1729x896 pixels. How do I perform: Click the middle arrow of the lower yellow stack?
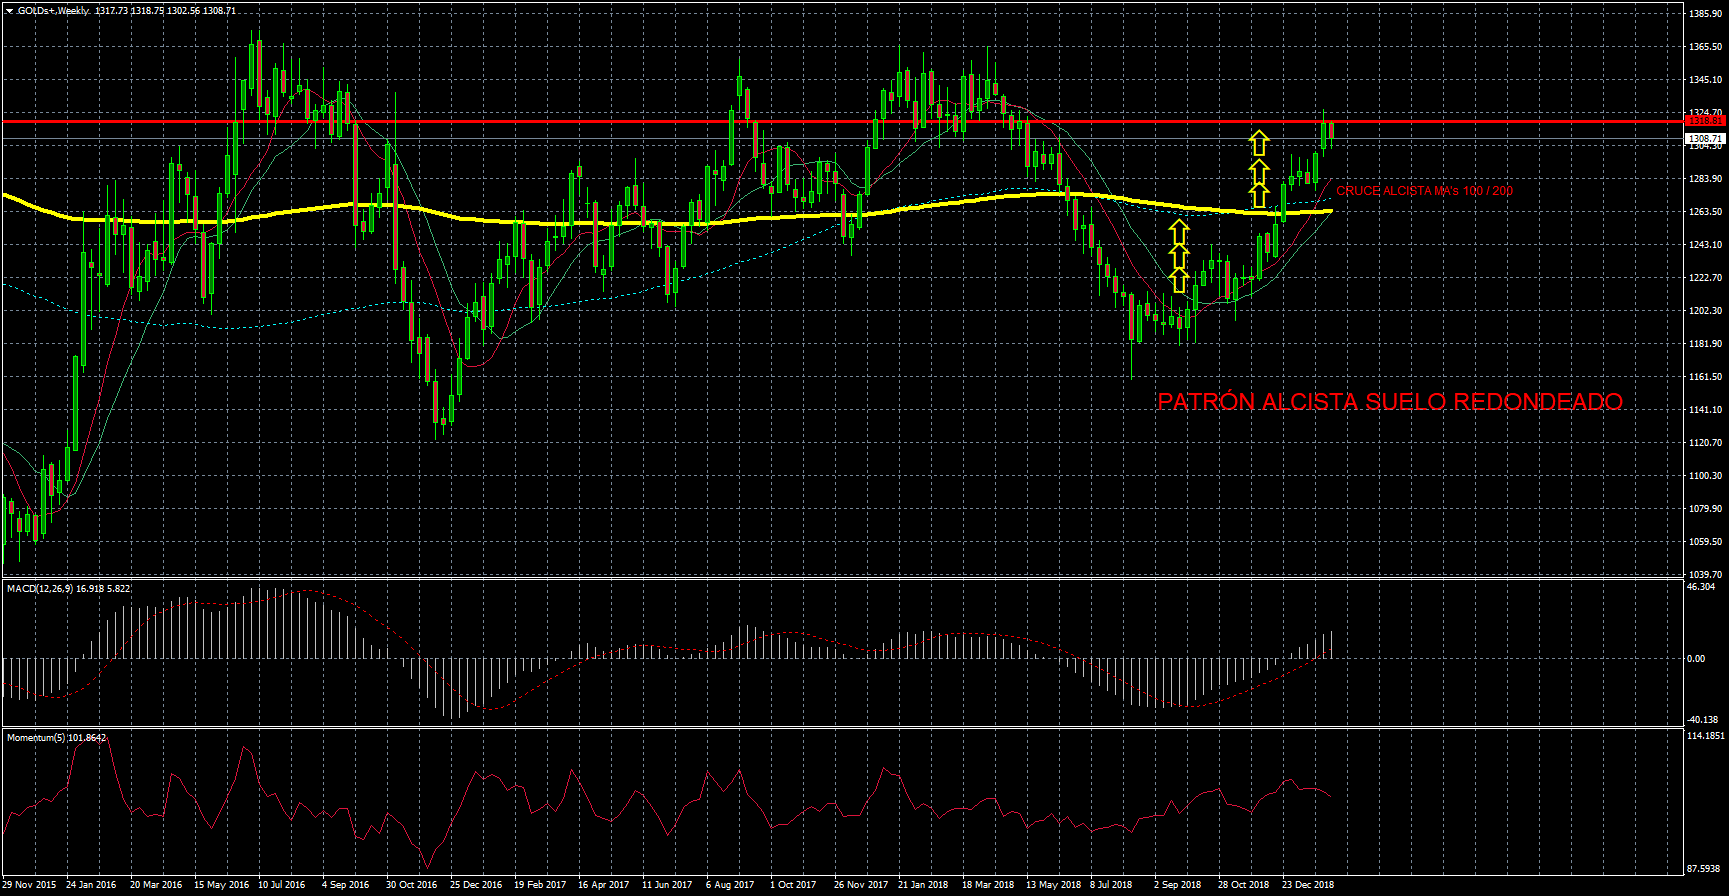pos(1179,257)
